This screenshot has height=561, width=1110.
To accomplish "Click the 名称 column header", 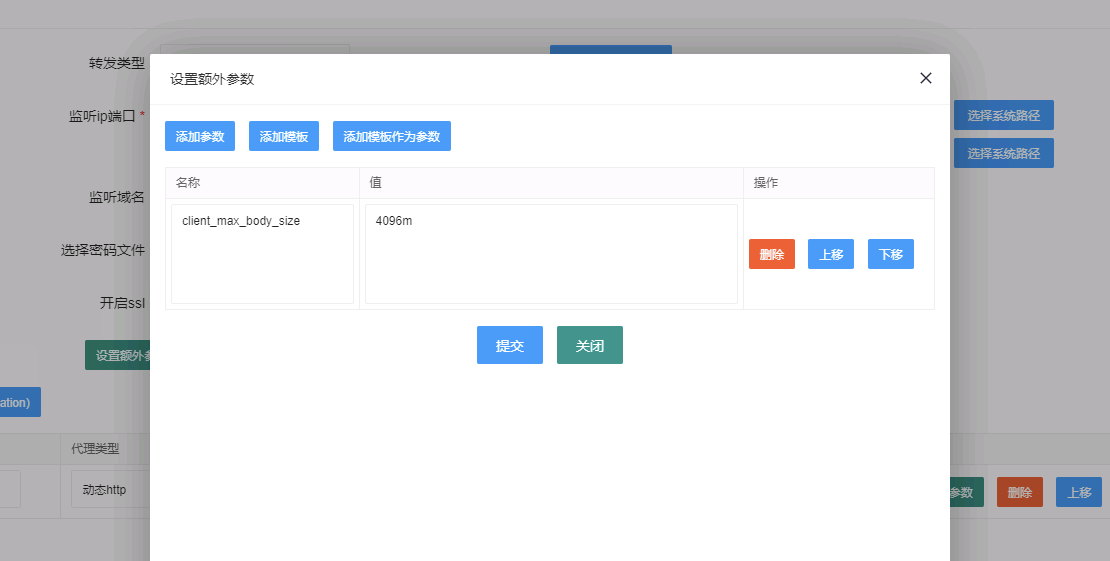I will [x=188, y=183].
